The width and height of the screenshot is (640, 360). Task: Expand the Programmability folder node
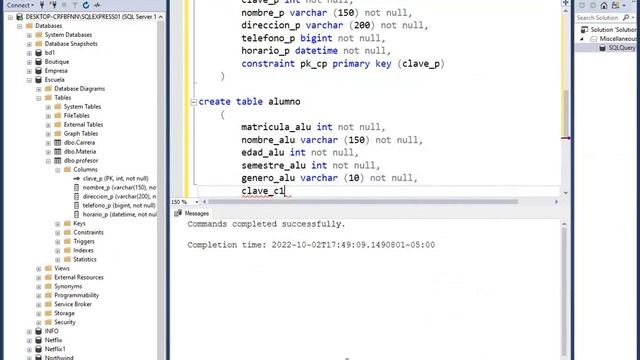point(39,296)
